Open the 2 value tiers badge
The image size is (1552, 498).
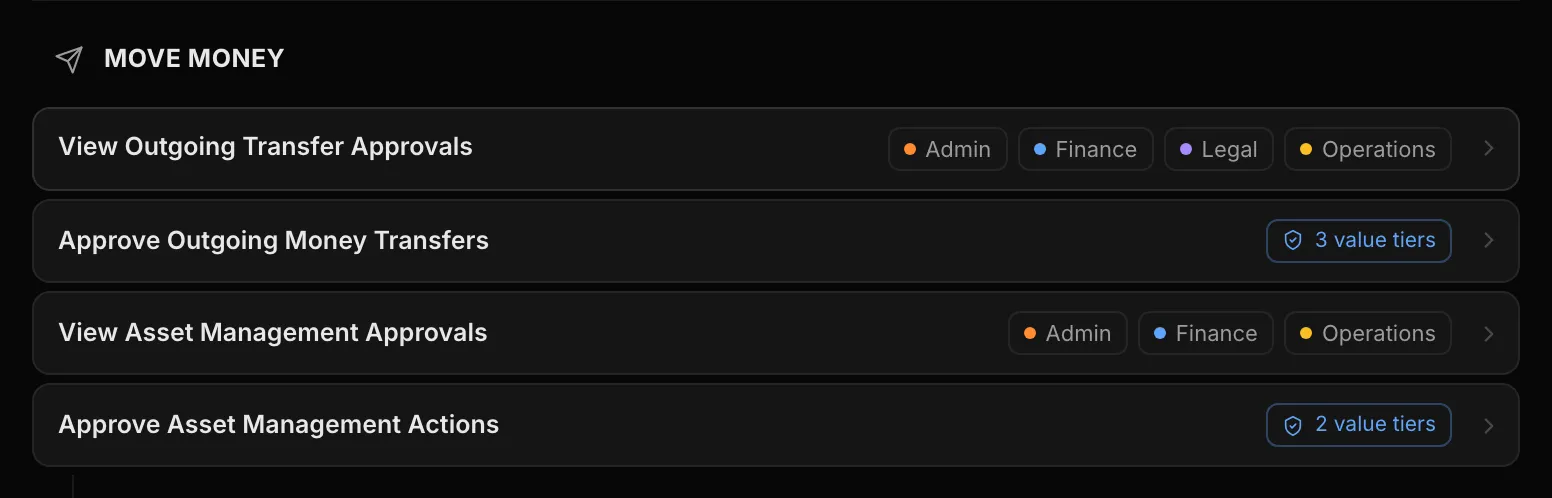pos(1359,425)
